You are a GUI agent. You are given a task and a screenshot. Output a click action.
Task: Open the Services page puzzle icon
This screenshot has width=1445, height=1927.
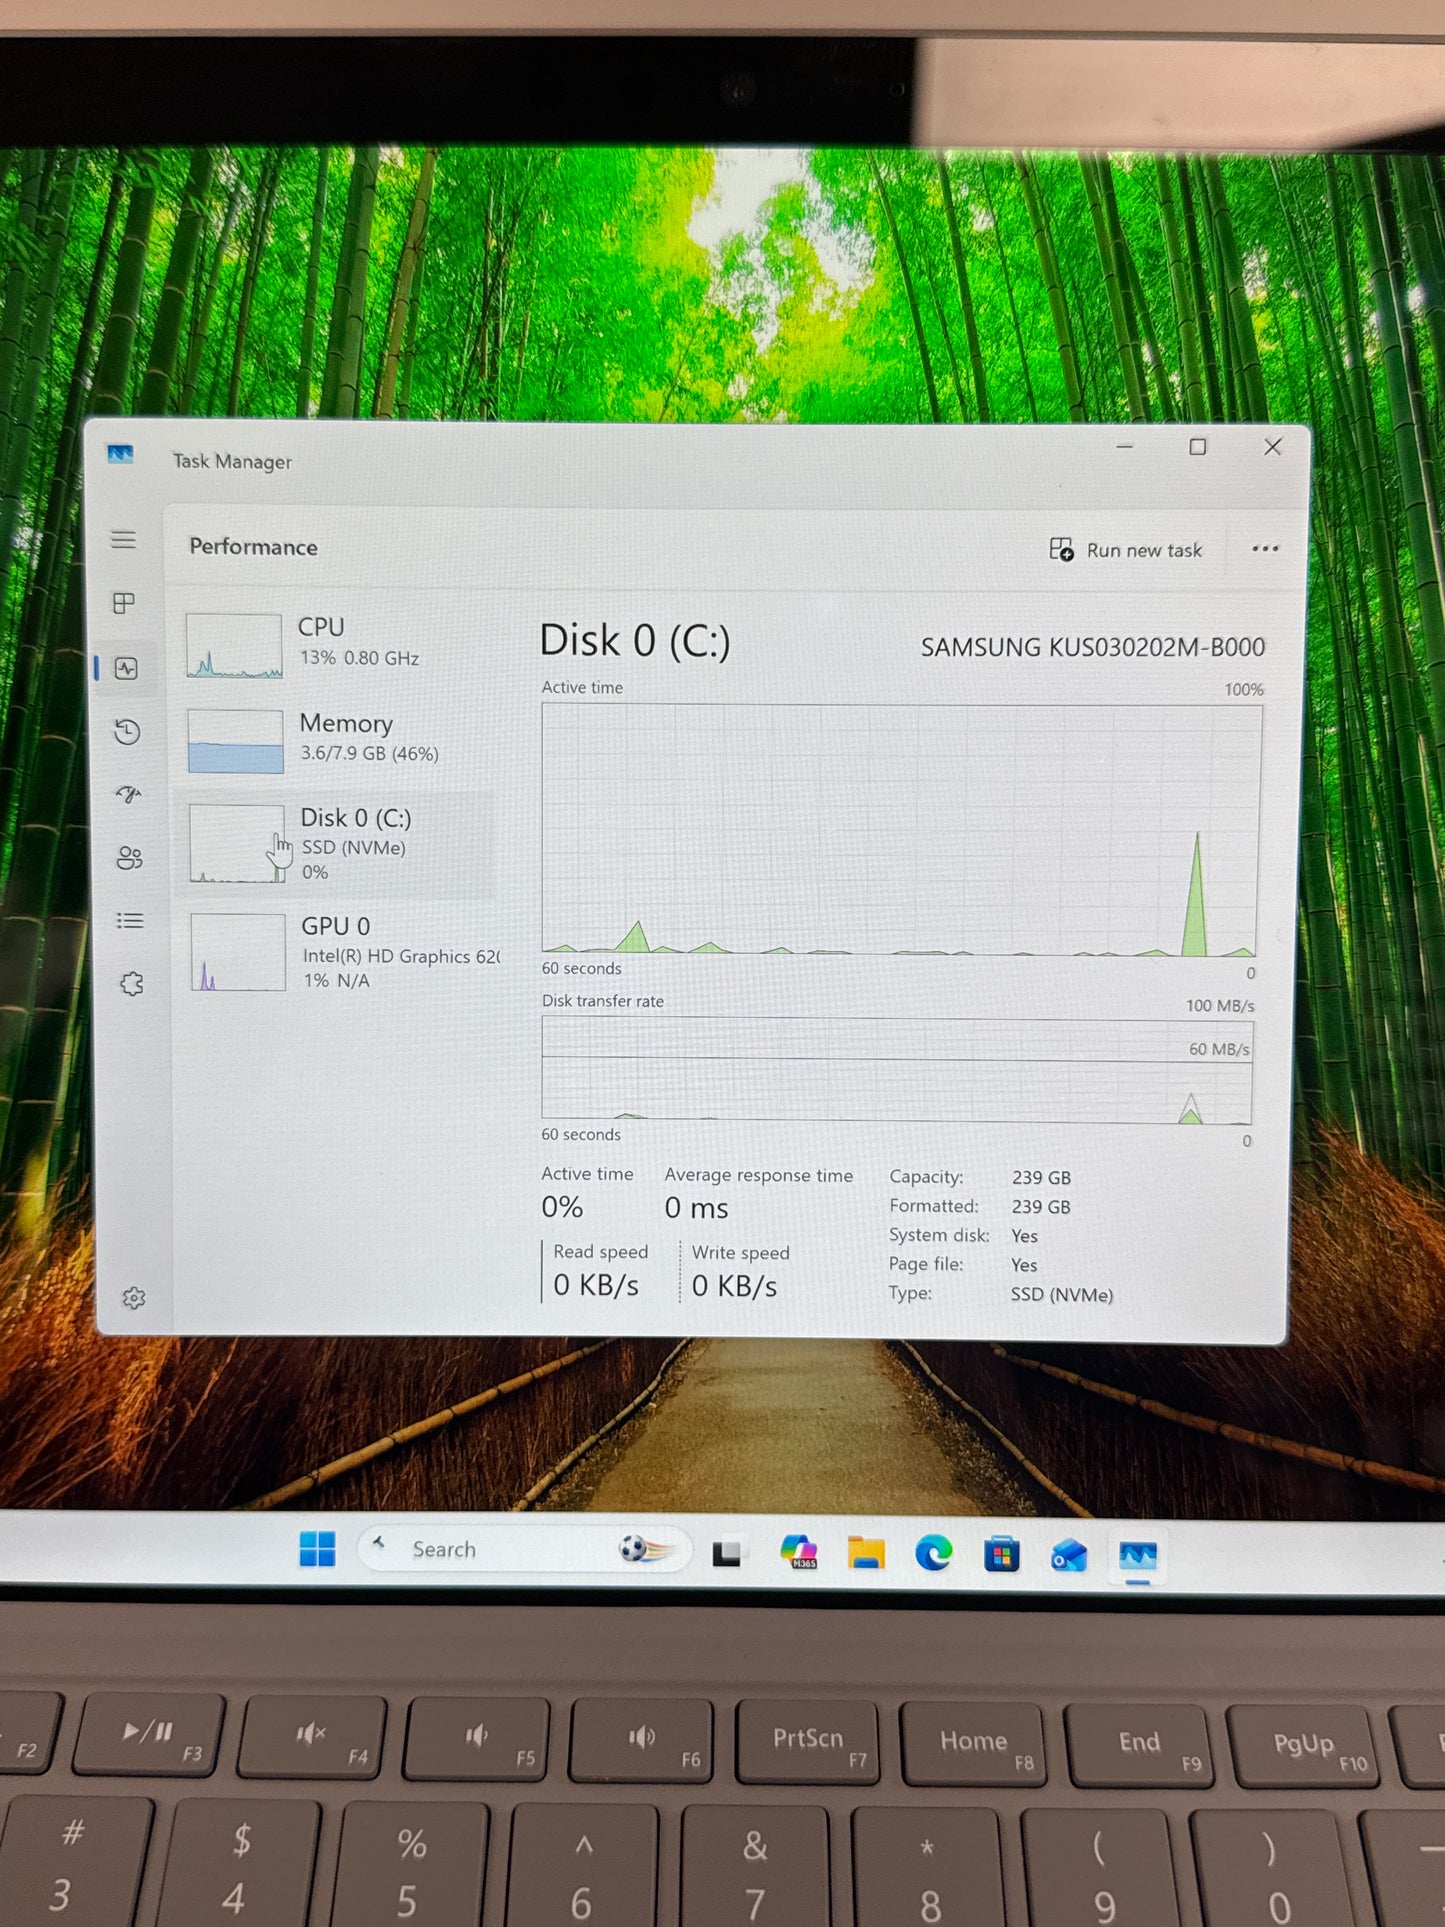[x=132, y=984]
